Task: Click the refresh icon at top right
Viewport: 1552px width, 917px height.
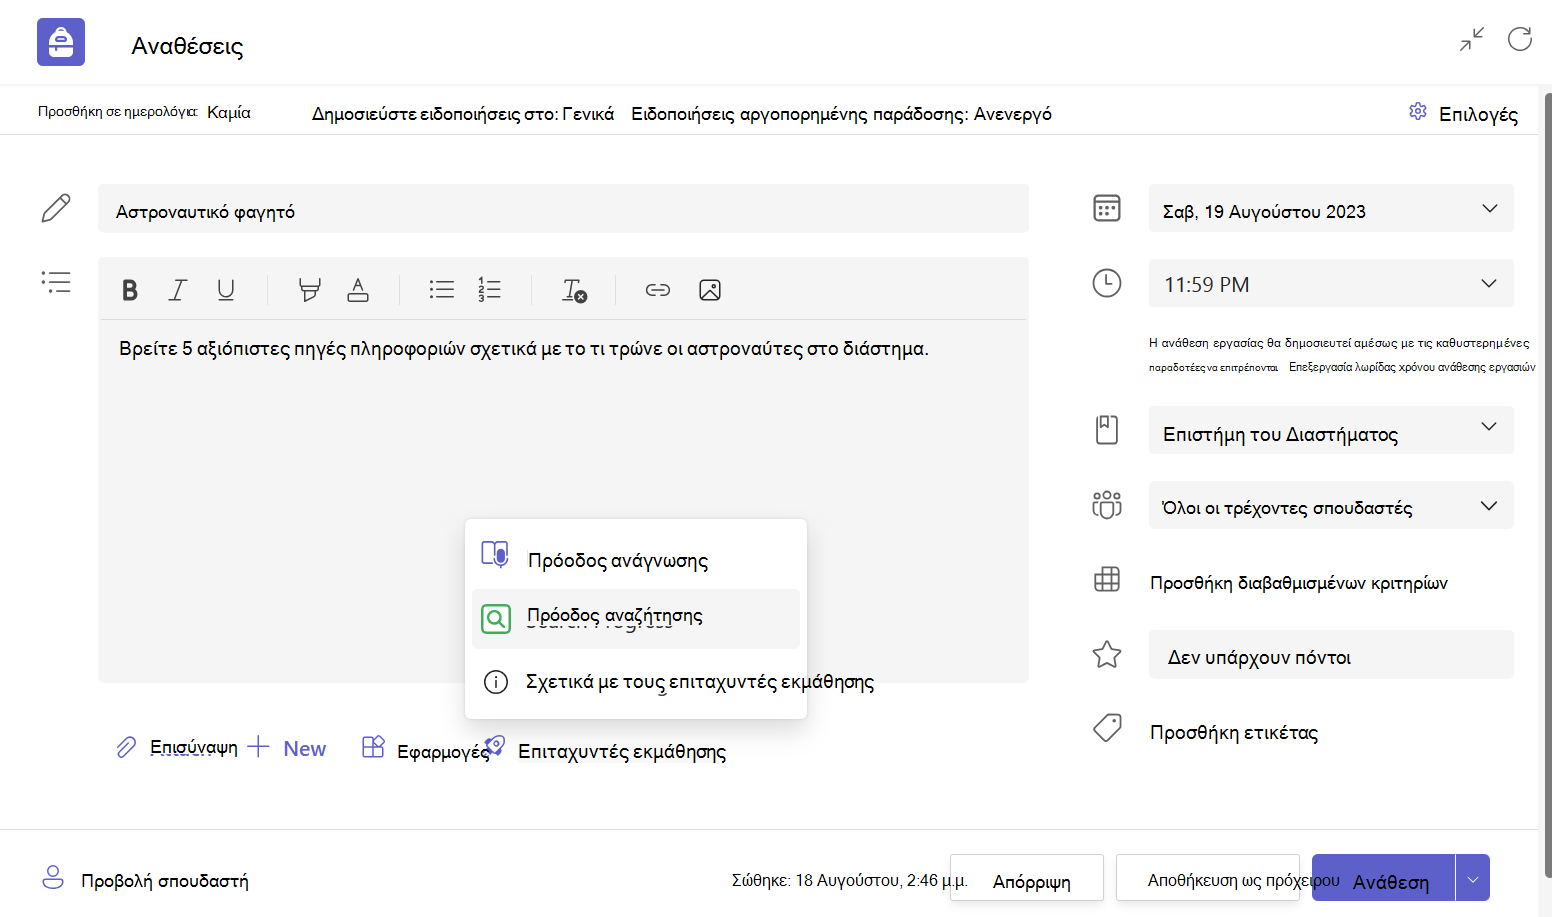Action: (1520, 39)
